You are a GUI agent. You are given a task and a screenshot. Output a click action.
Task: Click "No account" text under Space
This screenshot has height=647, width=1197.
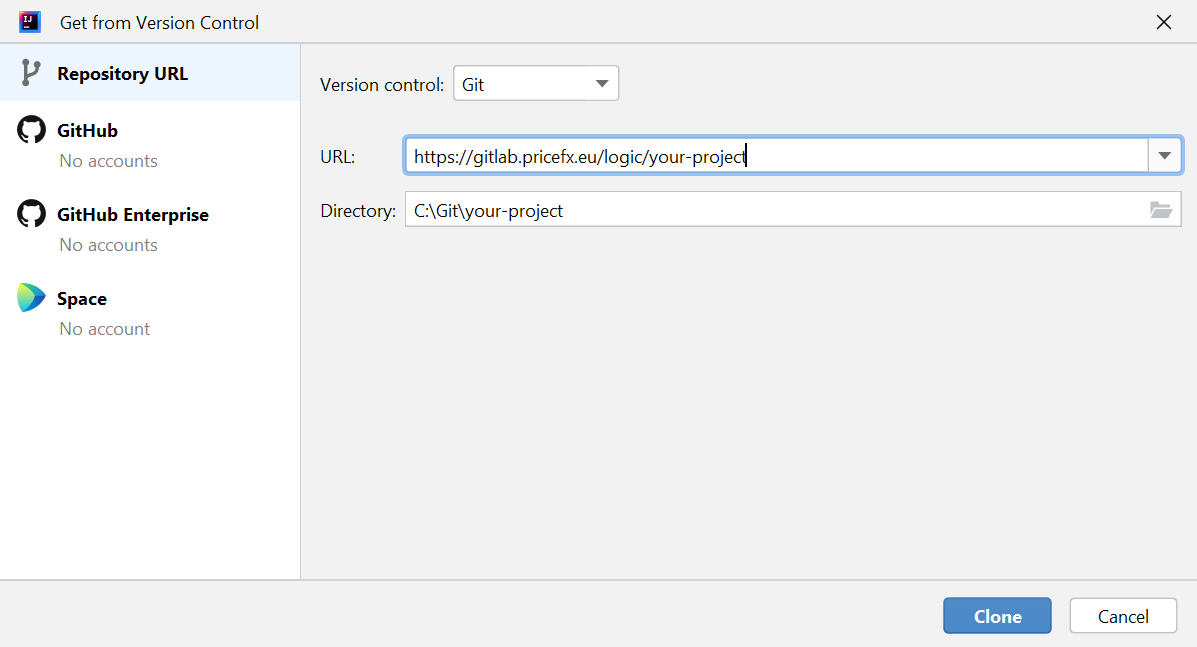click(104, 329)
